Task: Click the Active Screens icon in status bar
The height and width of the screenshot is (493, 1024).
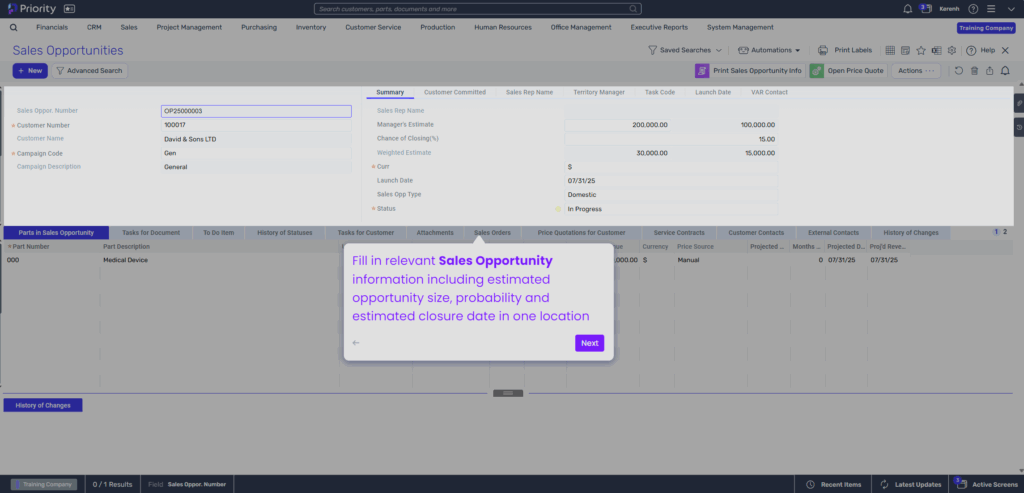Action: [959, 484]
